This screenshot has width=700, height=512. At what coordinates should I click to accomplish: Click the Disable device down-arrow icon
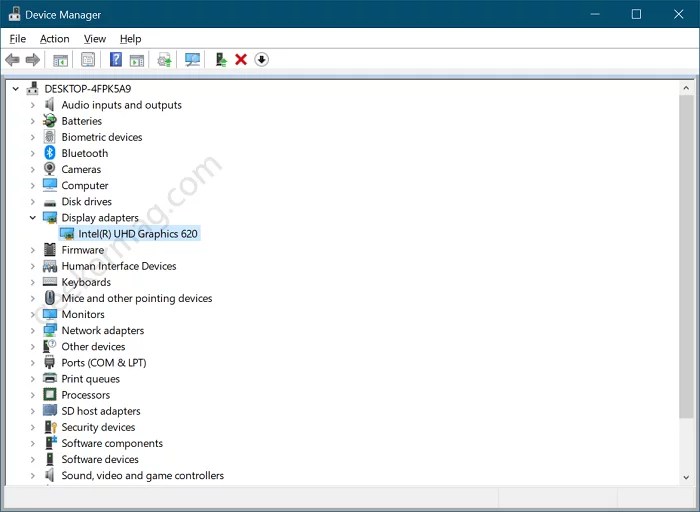click(x=262, y=59)
